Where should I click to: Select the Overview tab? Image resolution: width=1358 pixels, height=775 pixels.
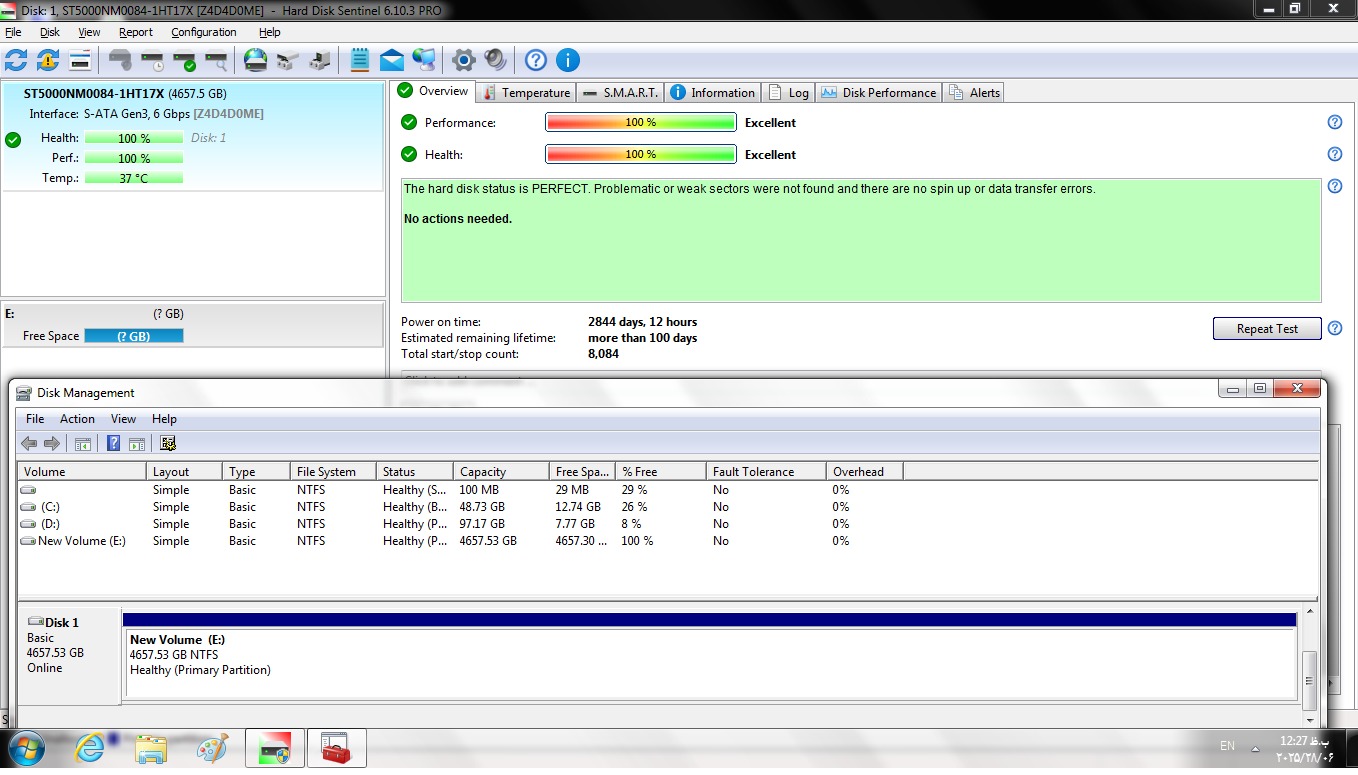click(x=433, y=91)
